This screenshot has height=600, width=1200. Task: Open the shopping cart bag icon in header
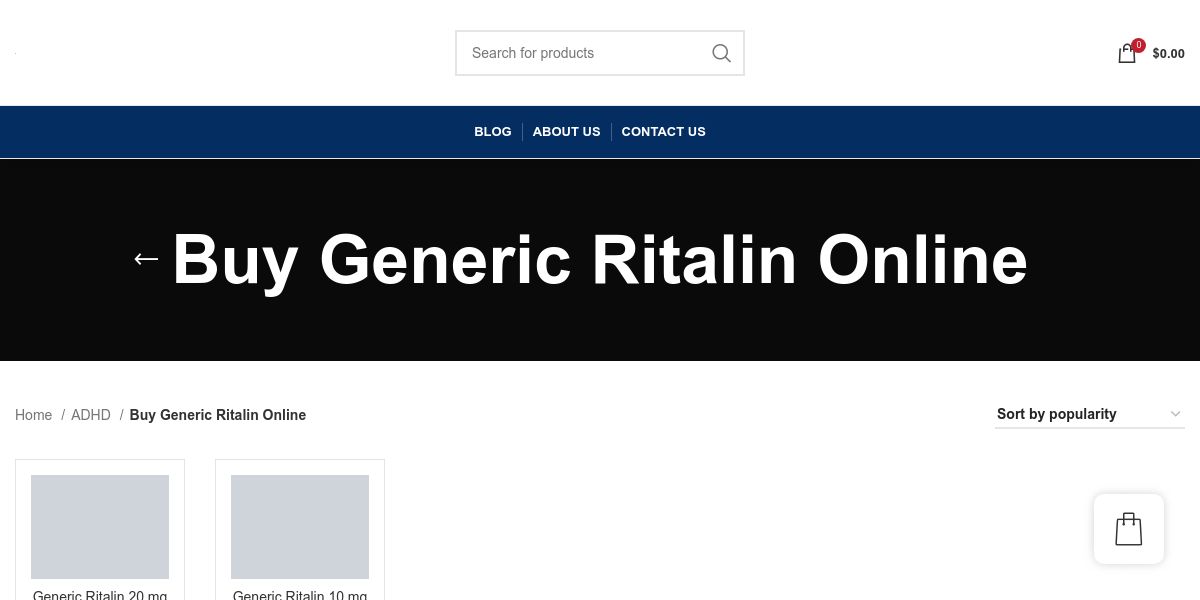pos(1127,54)
